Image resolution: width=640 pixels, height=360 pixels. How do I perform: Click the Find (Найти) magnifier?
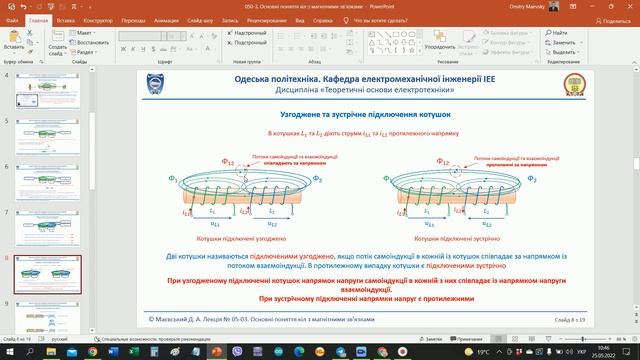point(549,33)
